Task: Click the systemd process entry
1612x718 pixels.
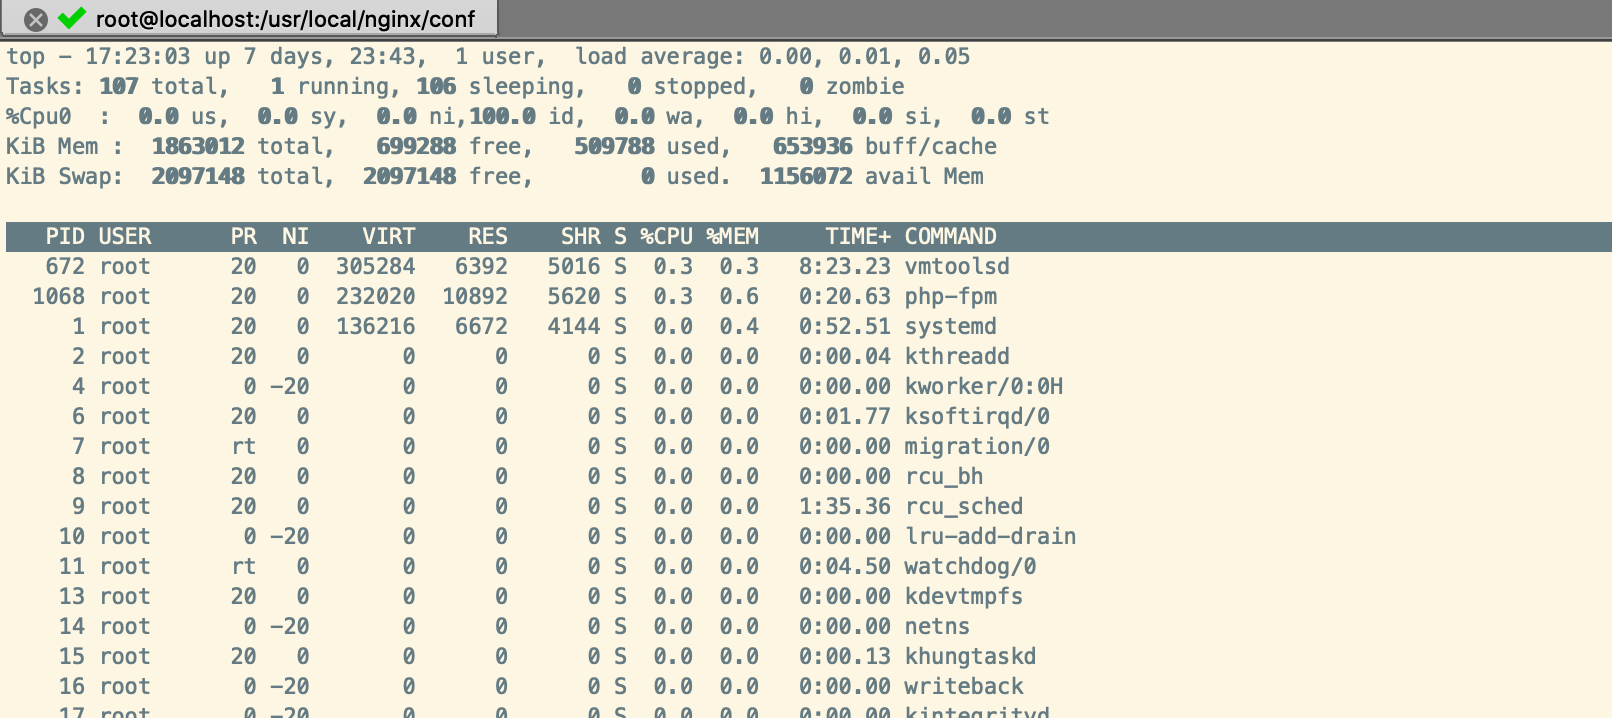Action: click(950, 327)
